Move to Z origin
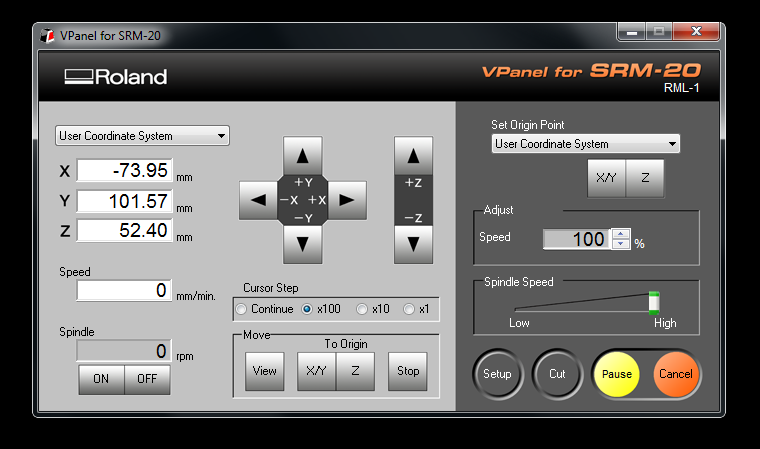The height and width of the screenshot is (449, 760). click(x=355, y=371)
